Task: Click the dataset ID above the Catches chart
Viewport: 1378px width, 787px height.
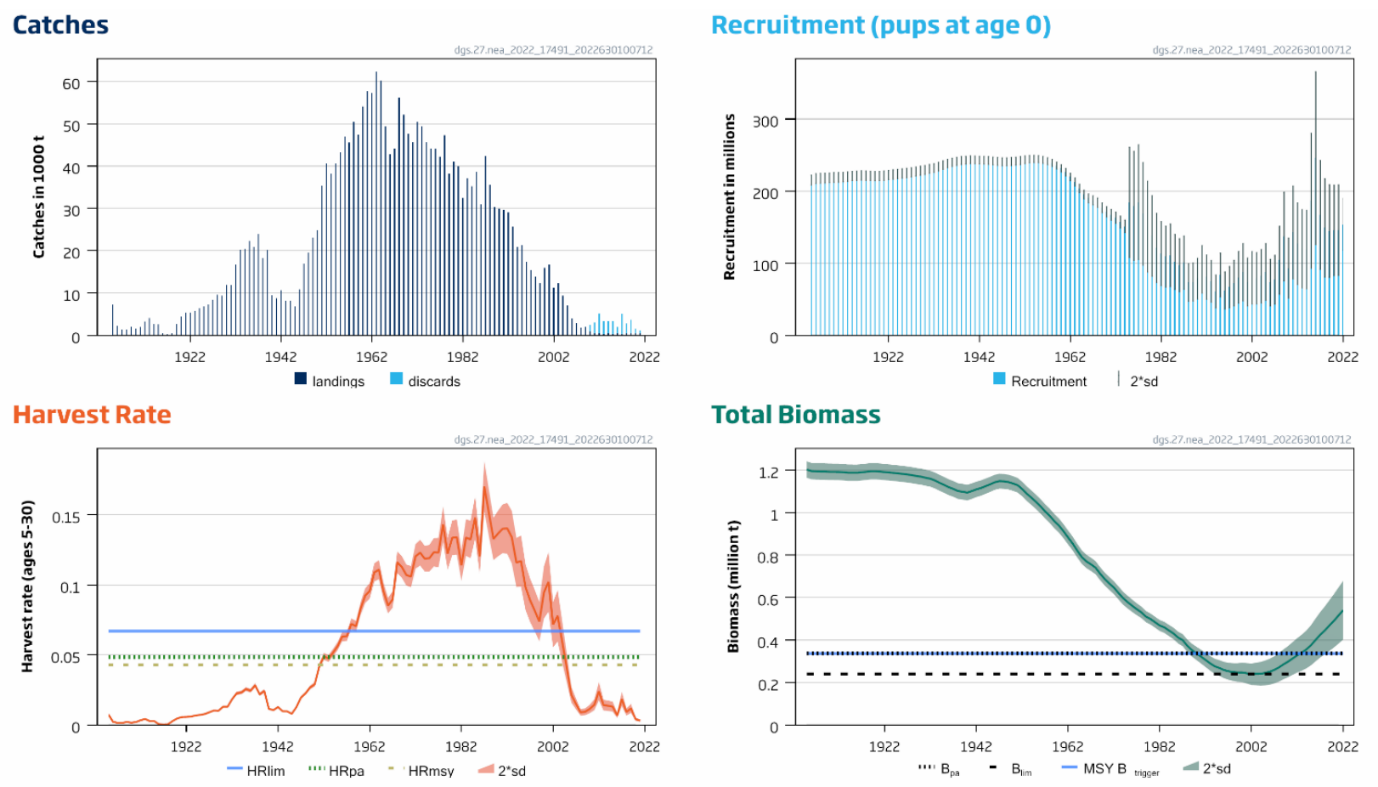Action: (x=554, y=50)
